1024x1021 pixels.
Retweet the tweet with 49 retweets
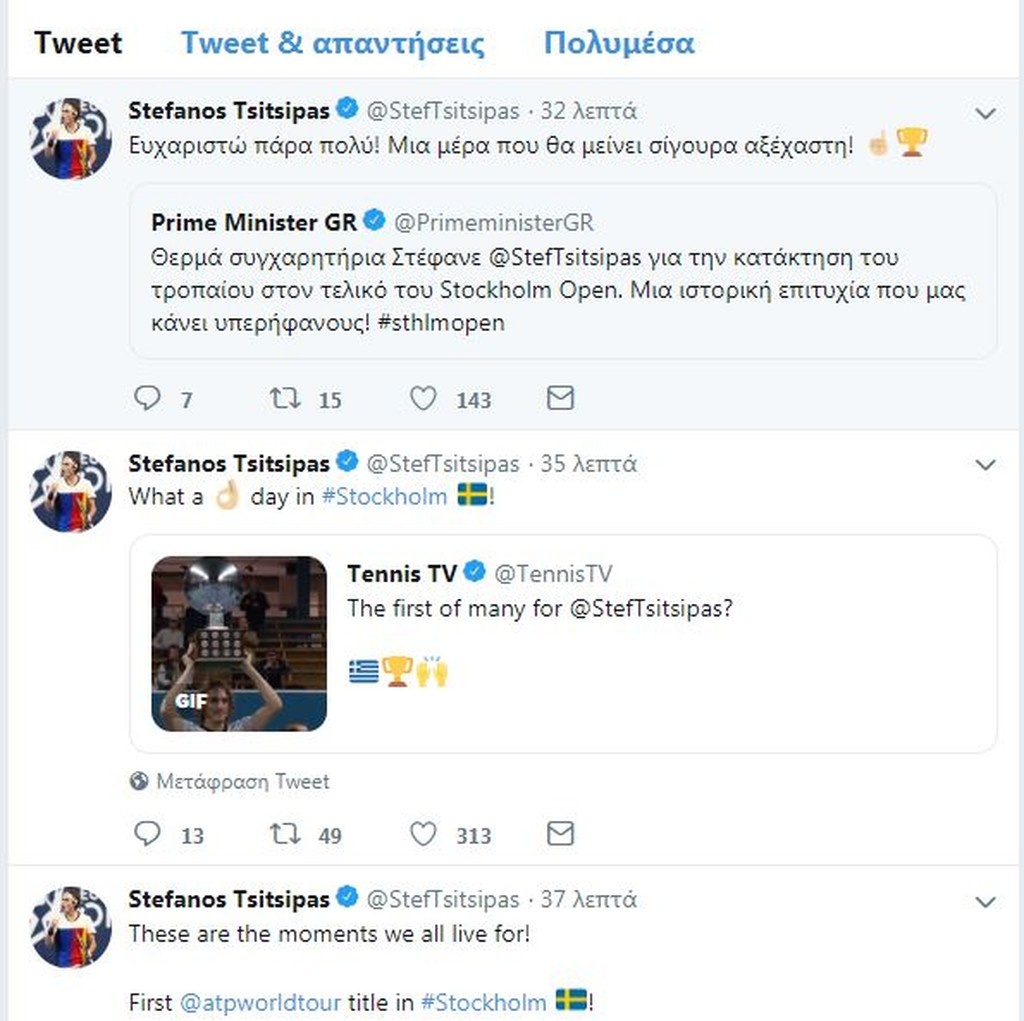285,834
